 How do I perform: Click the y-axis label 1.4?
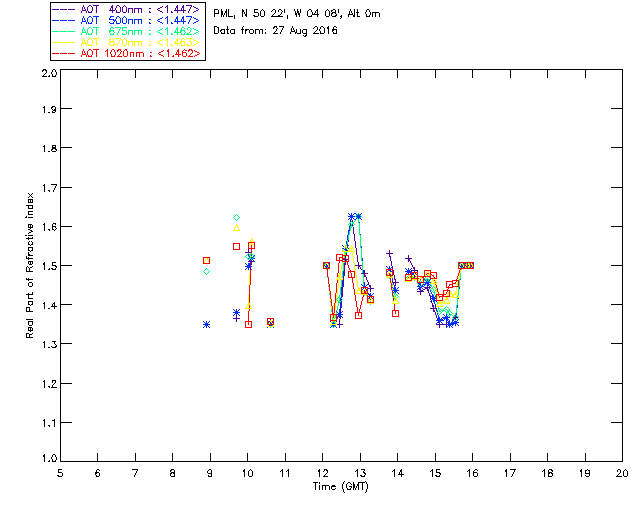click(49, 305)
